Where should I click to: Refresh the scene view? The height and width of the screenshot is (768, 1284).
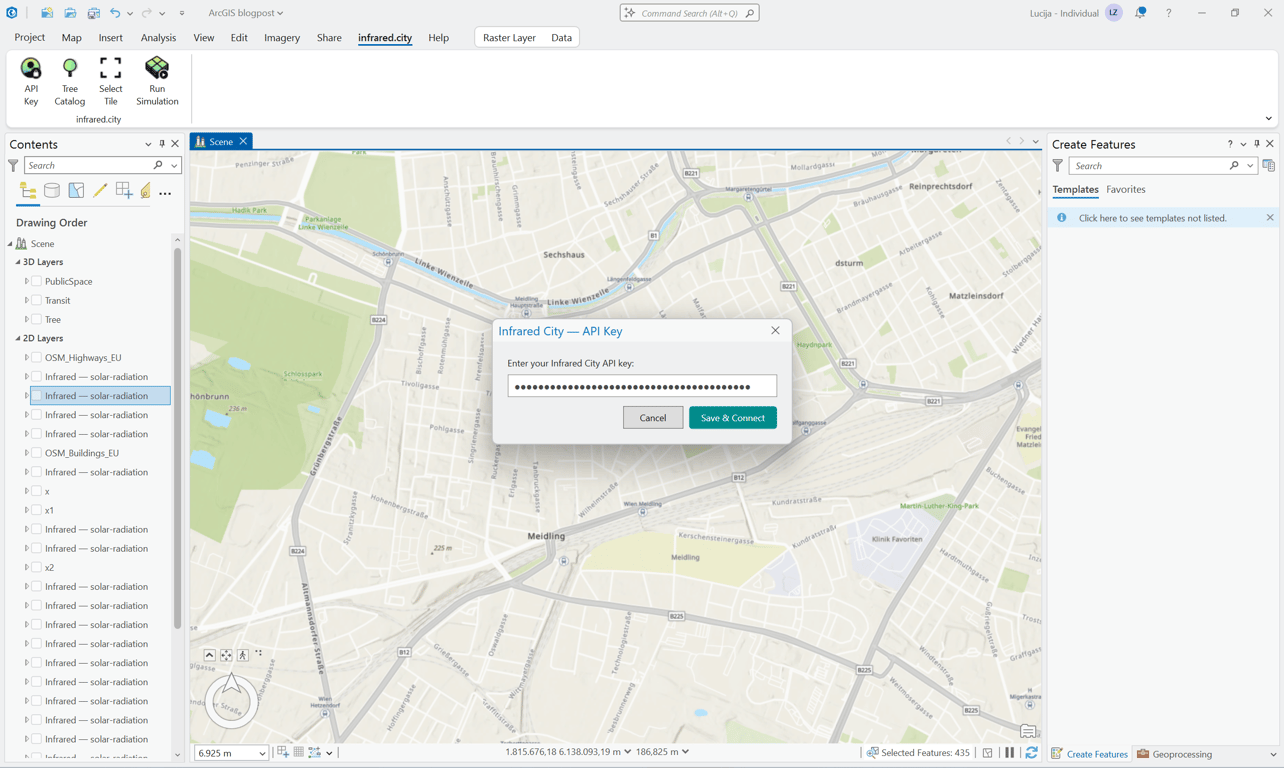[x=1031, y=753]
